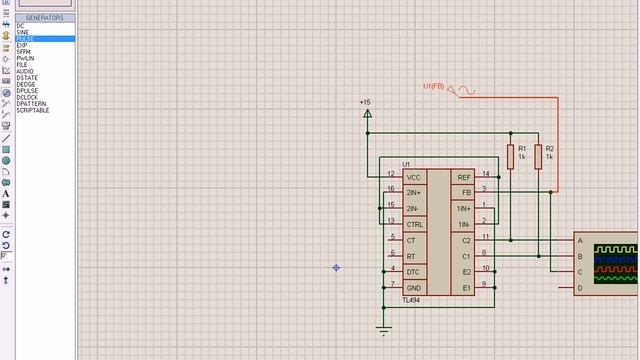Screen dimensions: 640x360
Task: Click the active Generator mode icon
Action: pos(6,93)
